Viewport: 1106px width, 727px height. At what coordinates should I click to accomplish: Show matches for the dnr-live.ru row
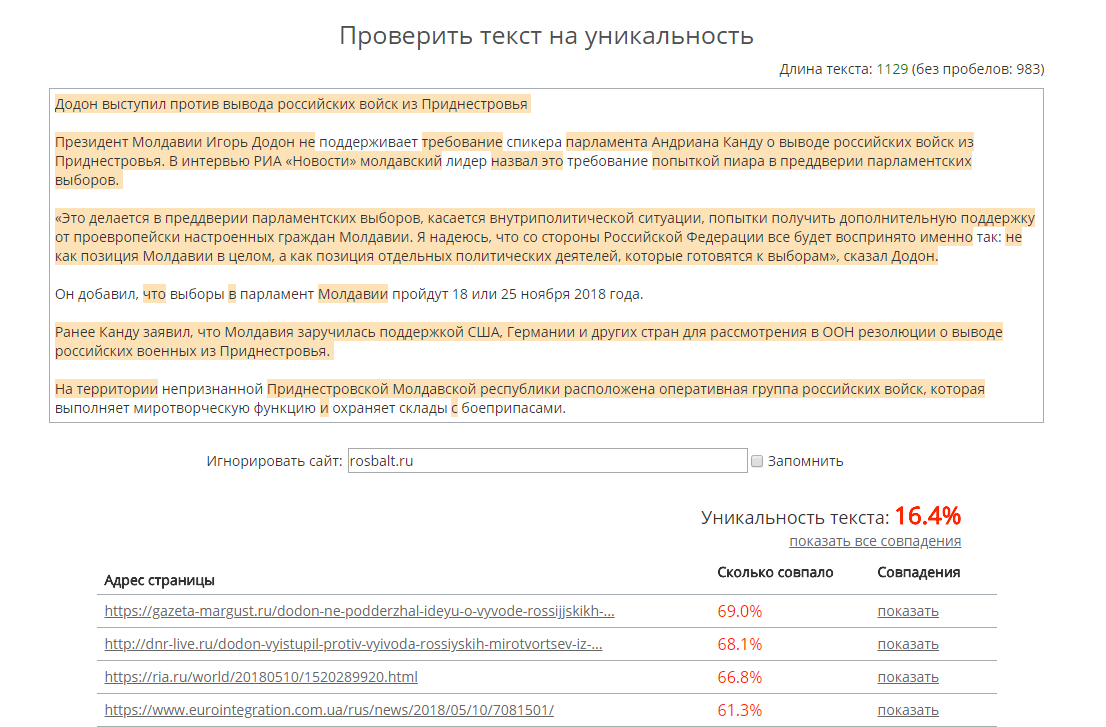point(908,644)
